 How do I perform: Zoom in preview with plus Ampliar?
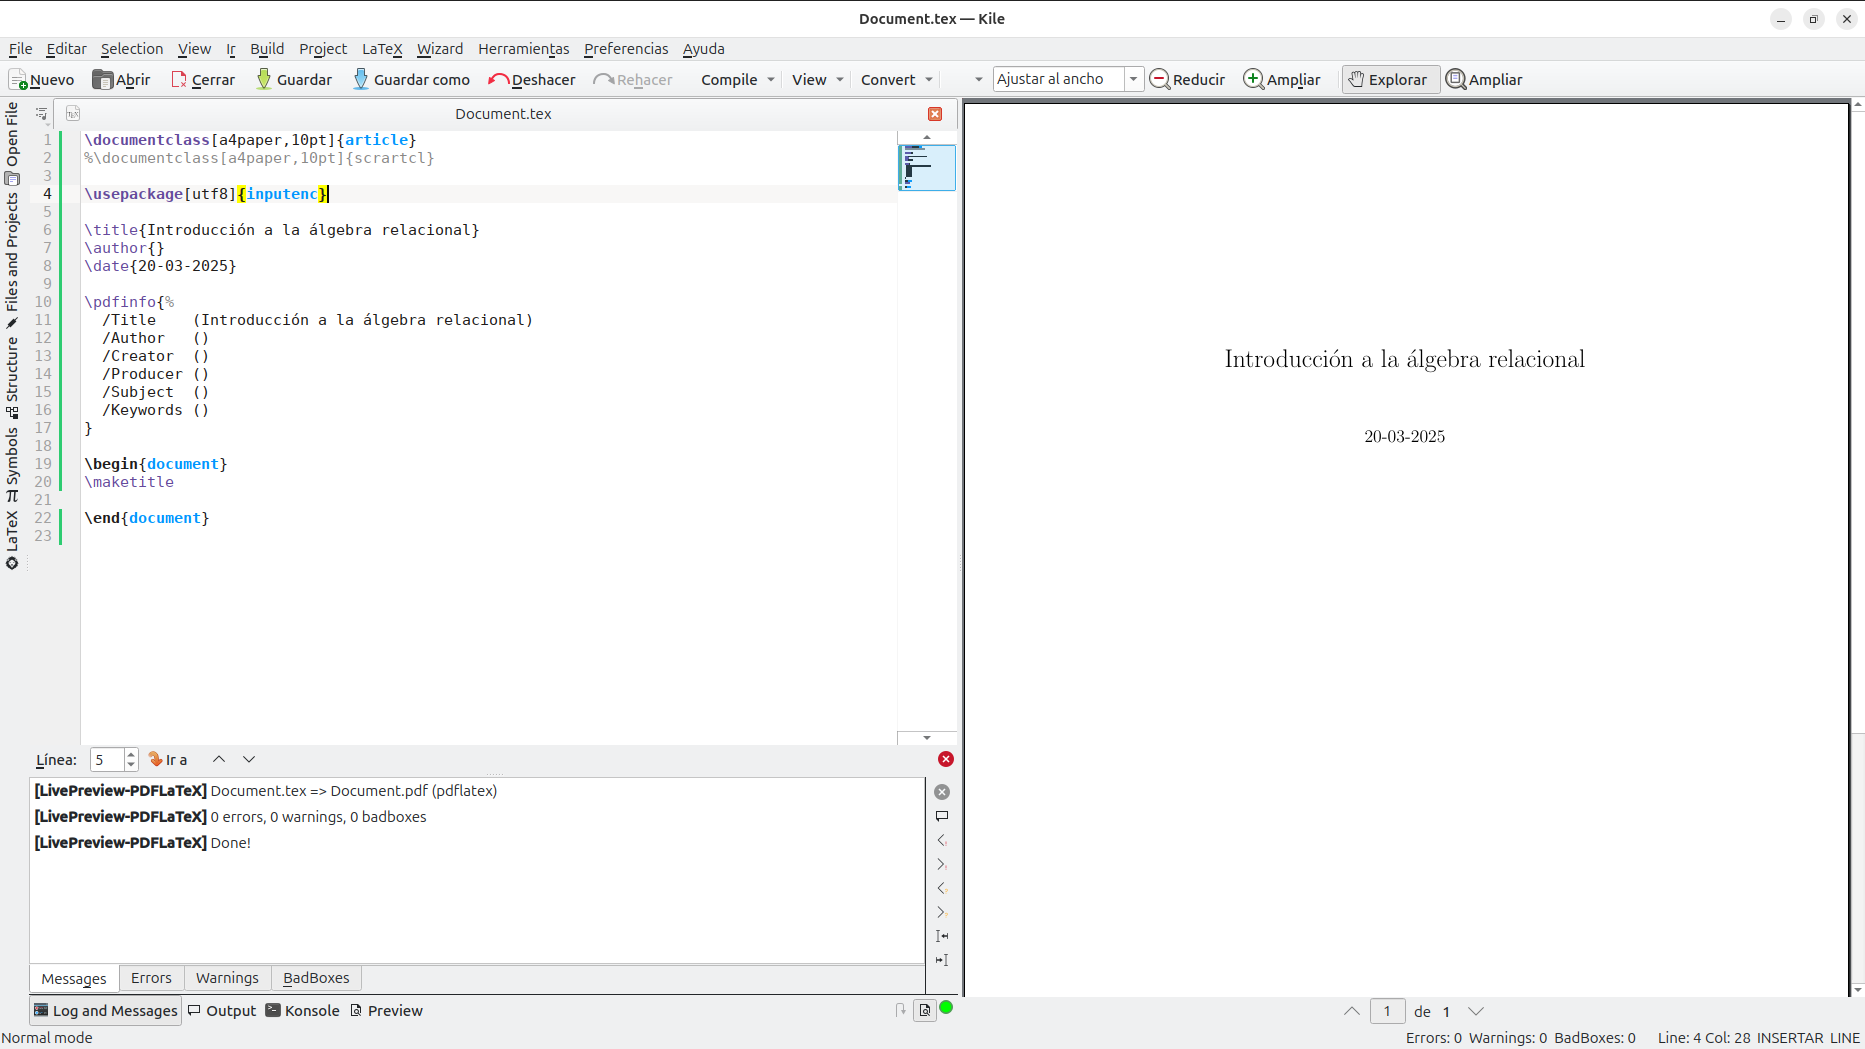click(1282, 80)
